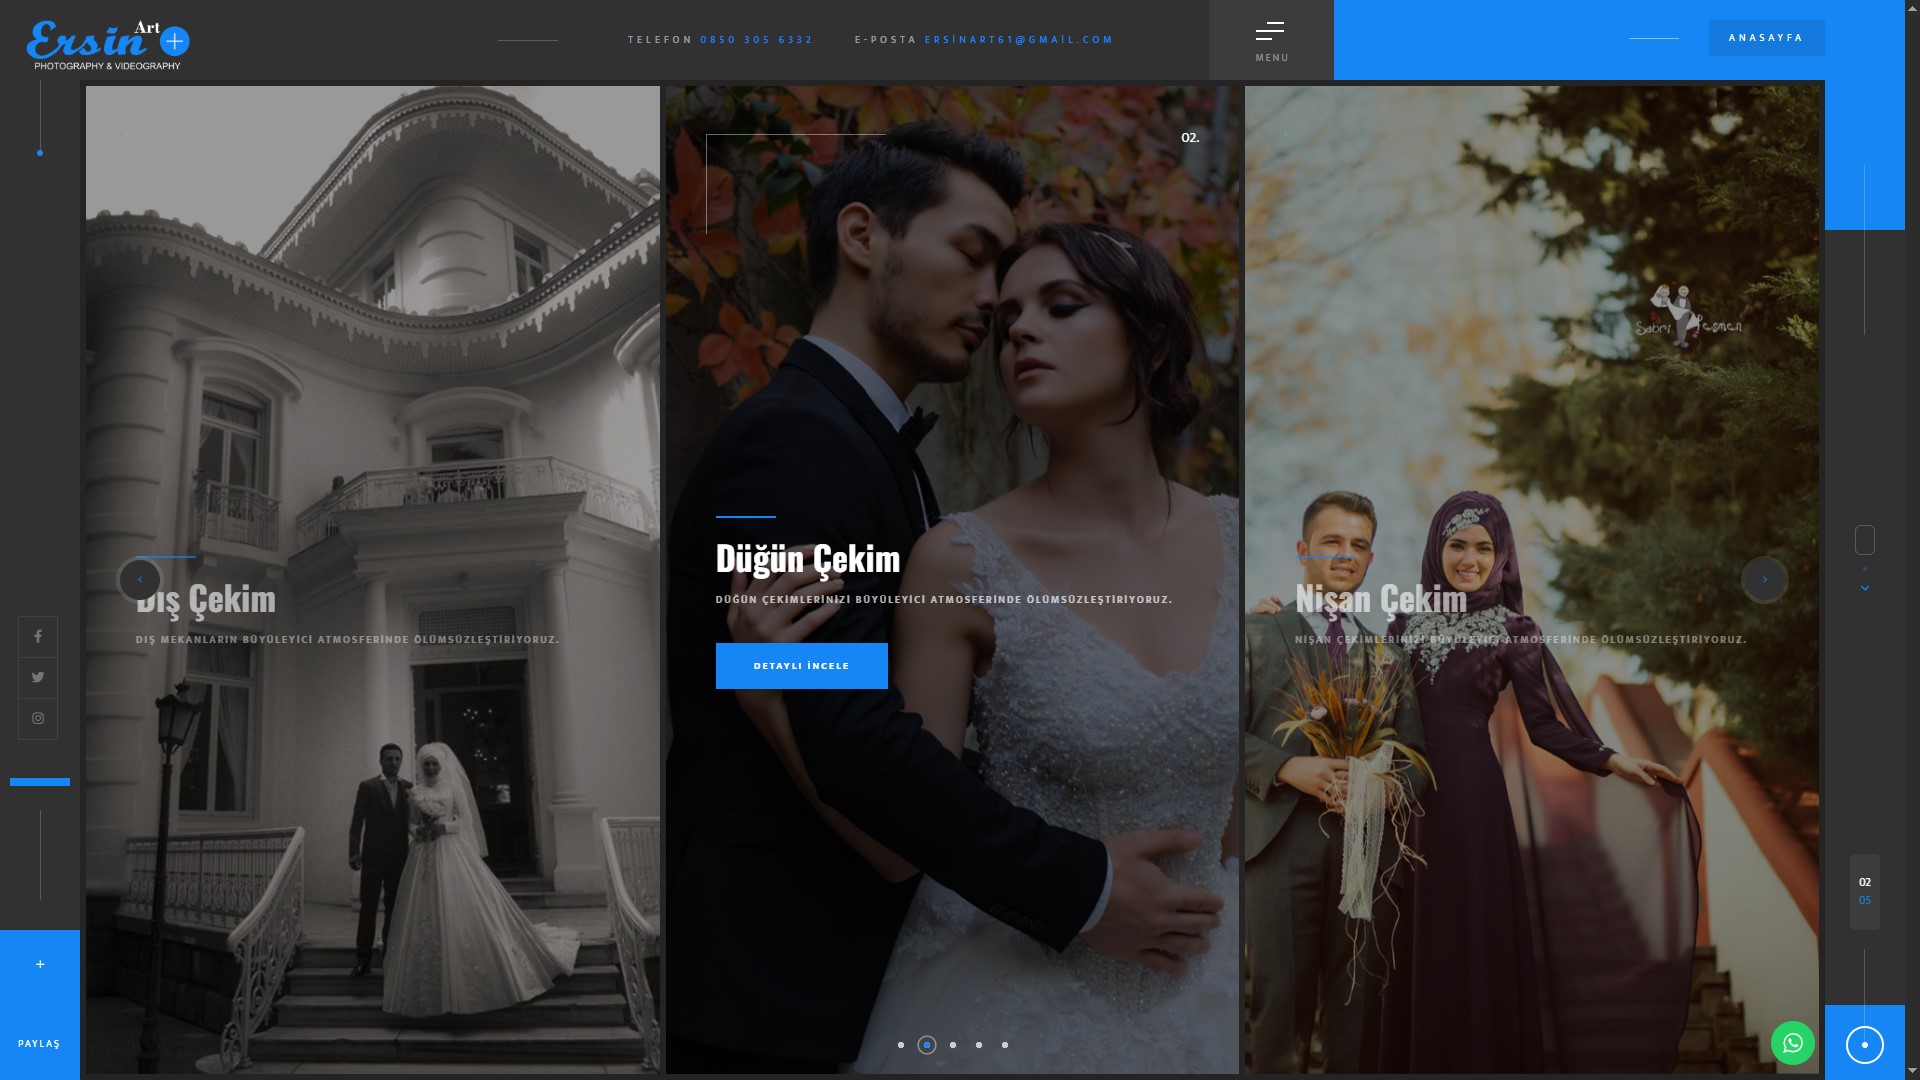Click phone number 0850 305 6332
Viewport: 1920px width, 1080px height.
click(x=756, y=40)
